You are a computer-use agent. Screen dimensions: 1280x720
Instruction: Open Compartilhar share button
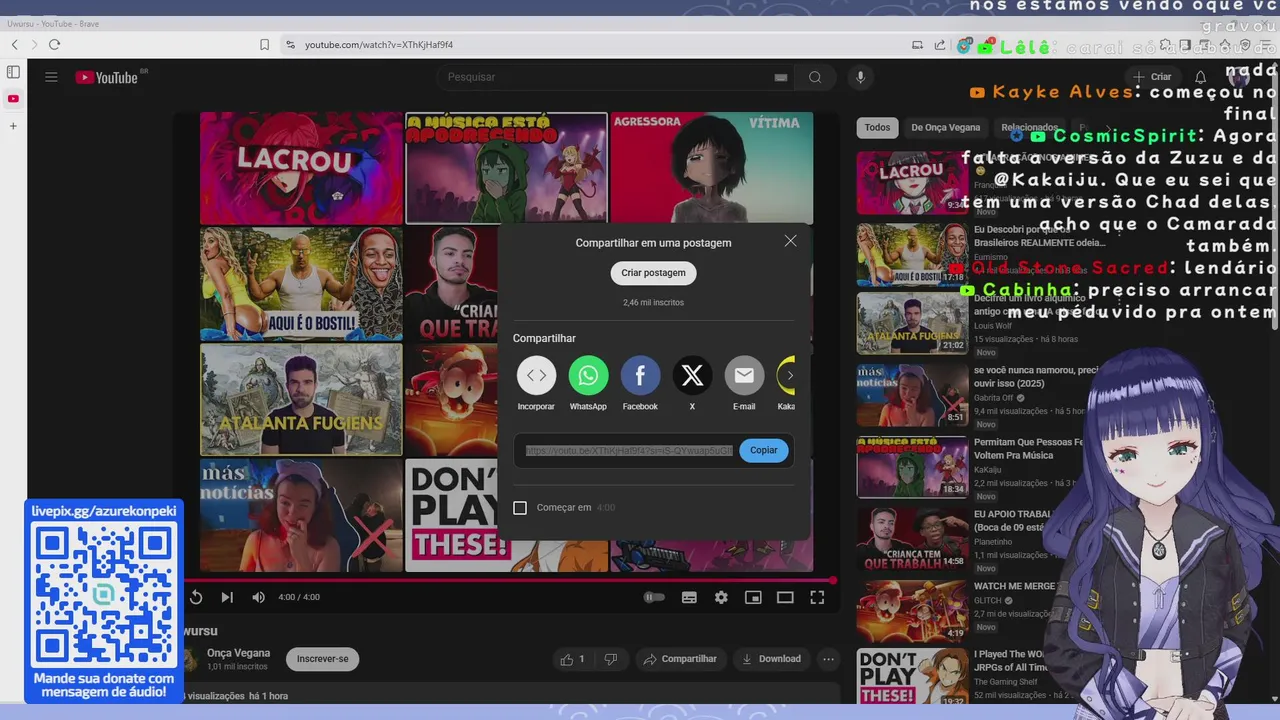(x=680, y=659)
